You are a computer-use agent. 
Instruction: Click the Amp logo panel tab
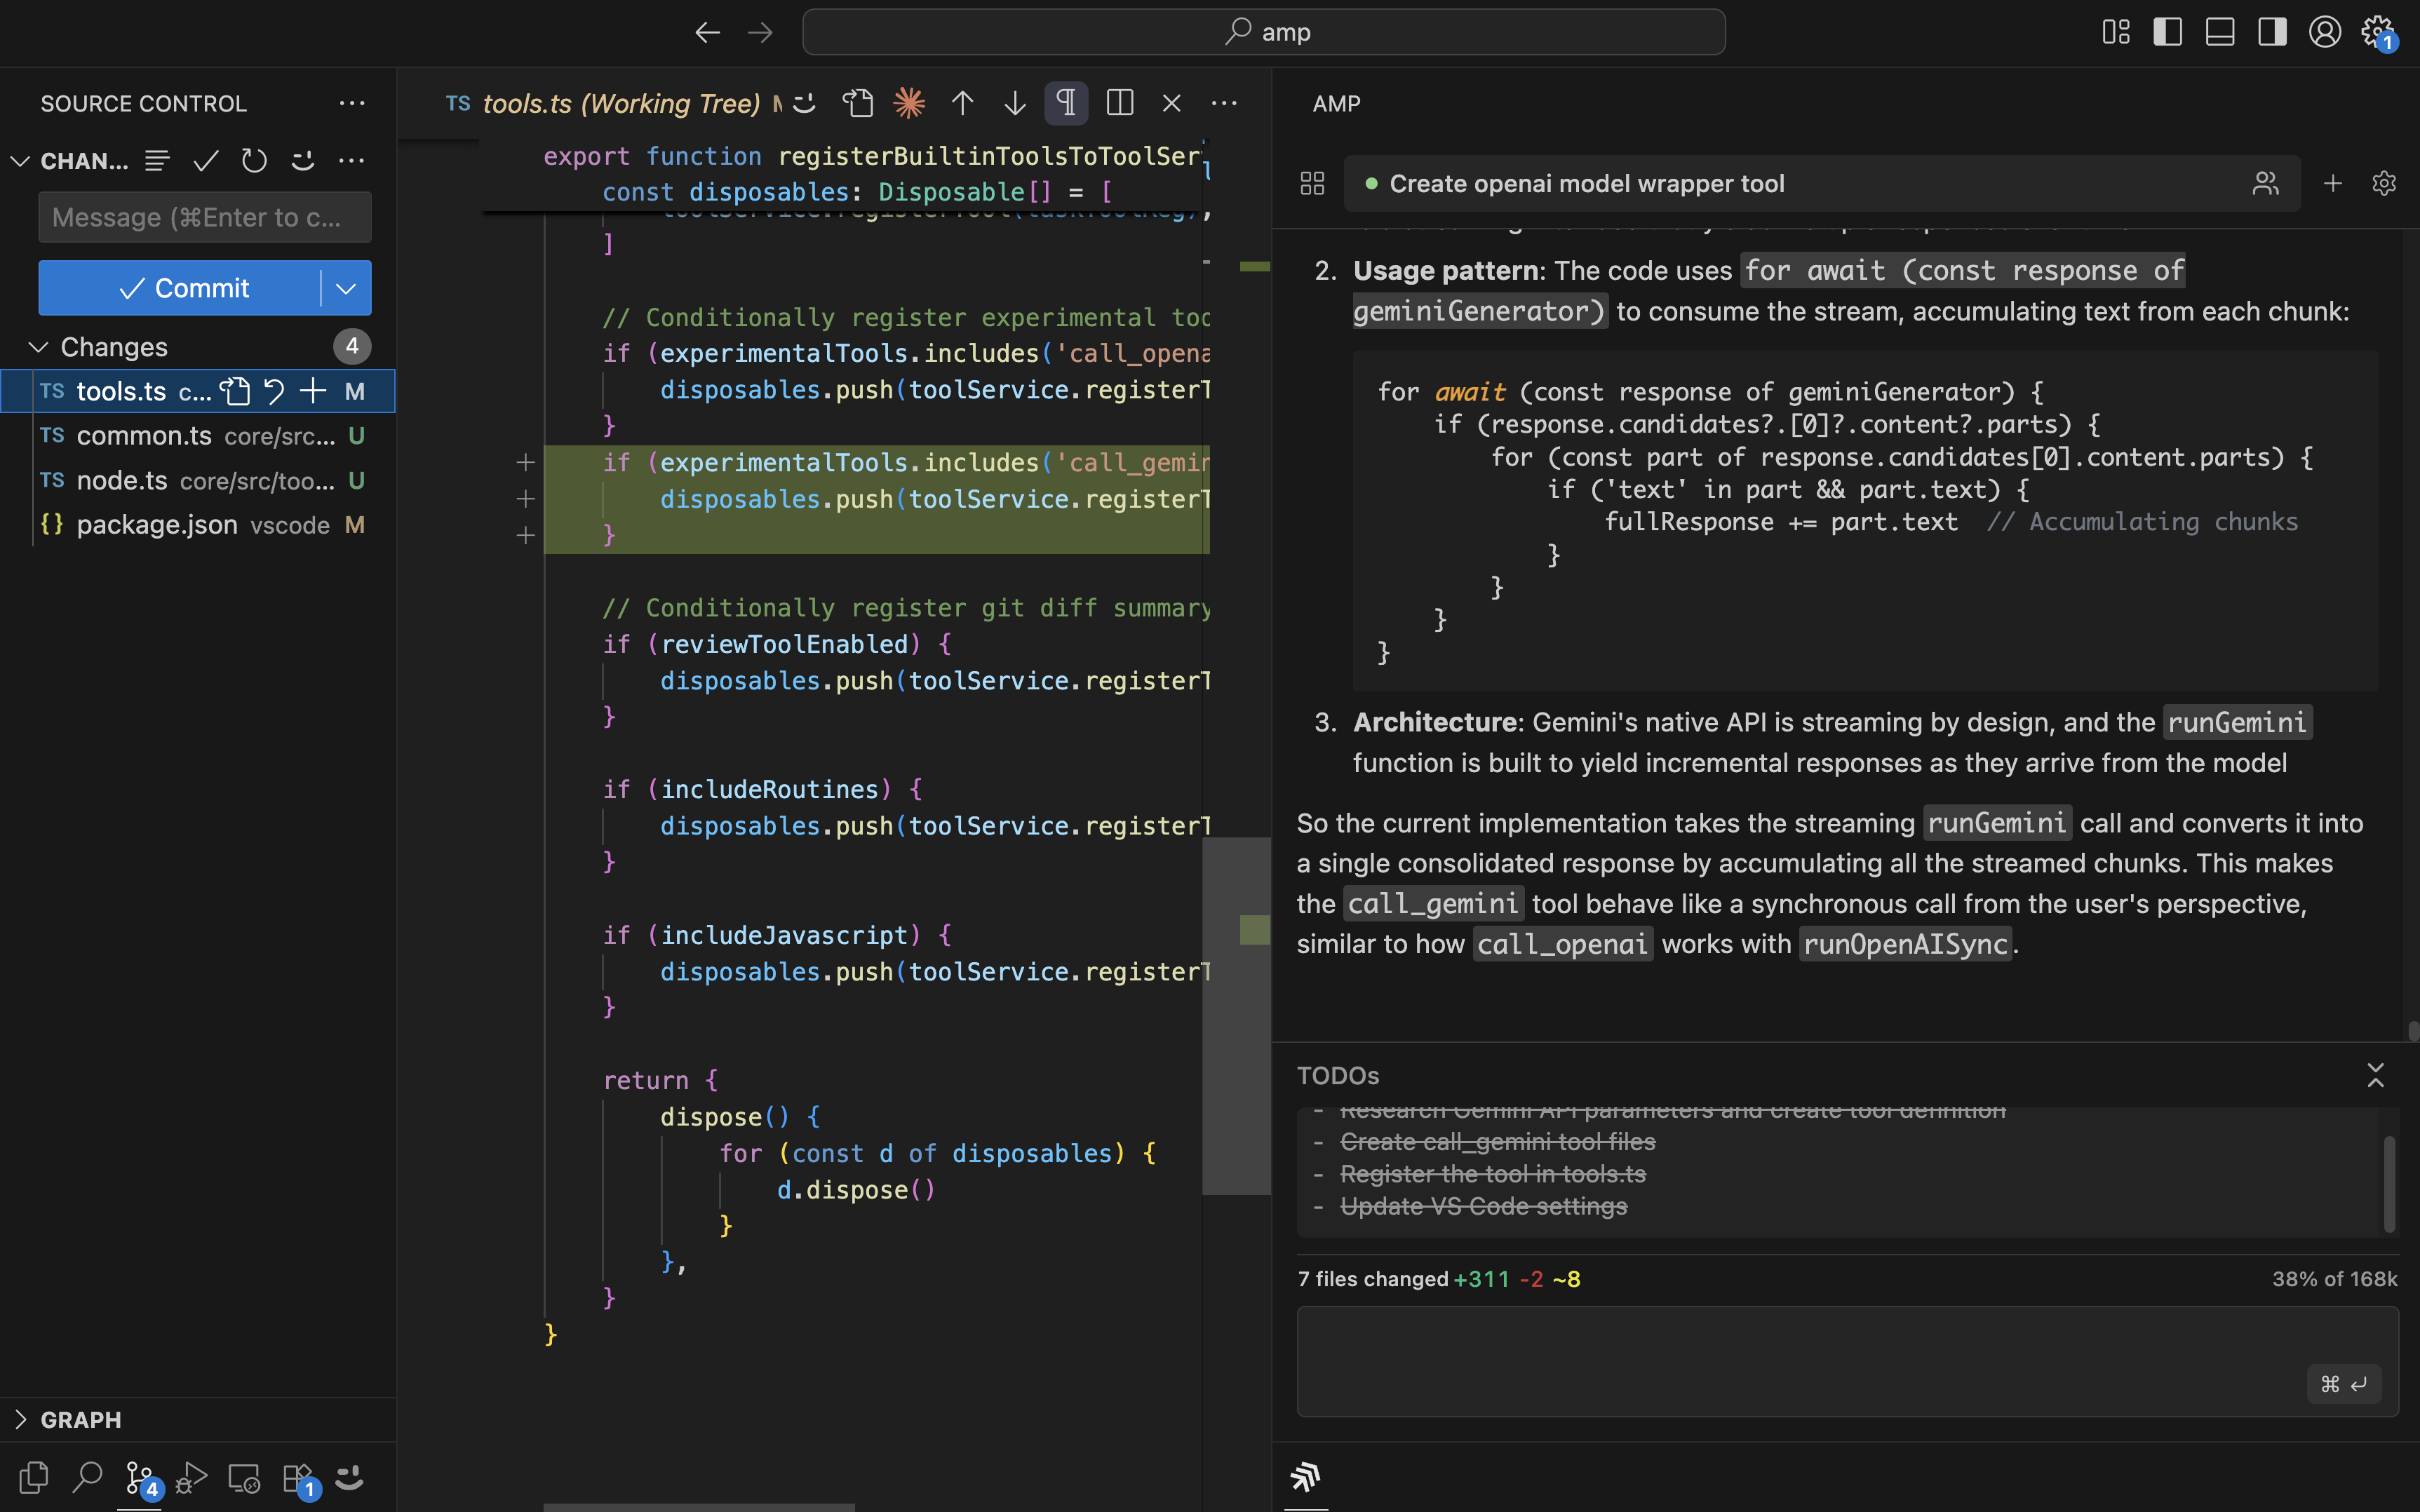[1305, 1476]
